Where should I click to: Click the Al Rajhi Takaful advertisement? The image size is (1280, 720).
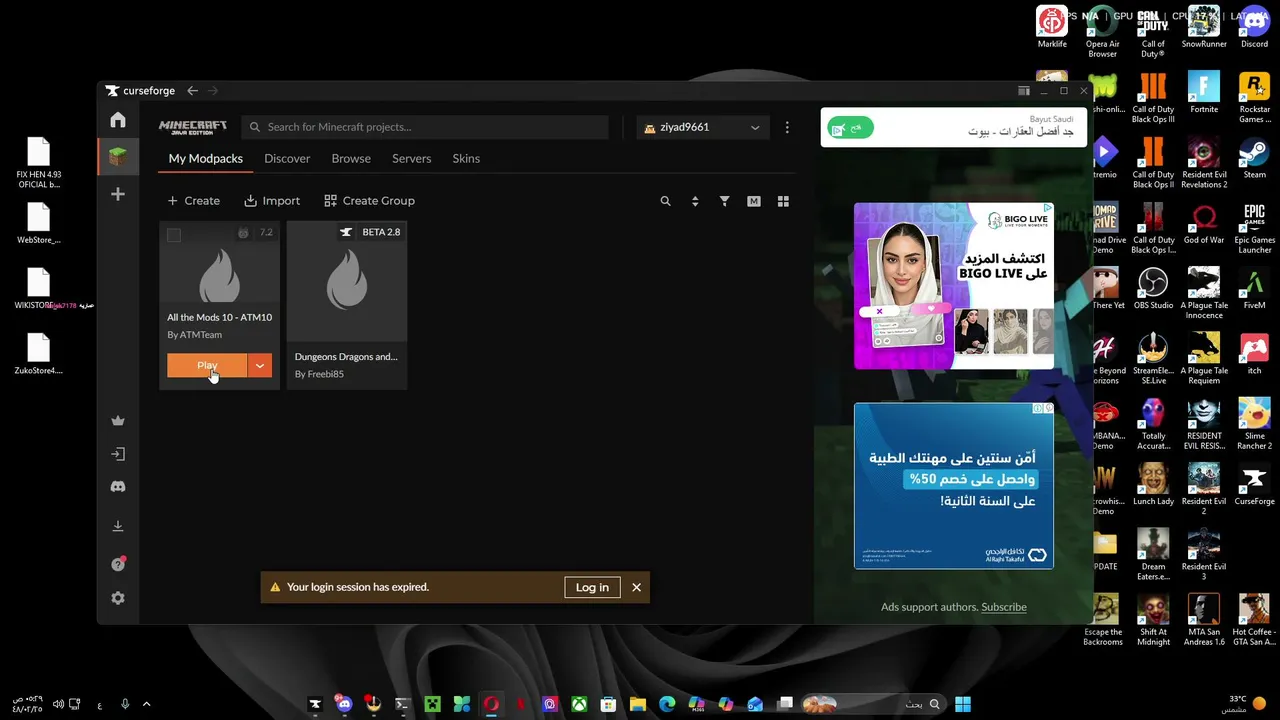coord(954,486)
